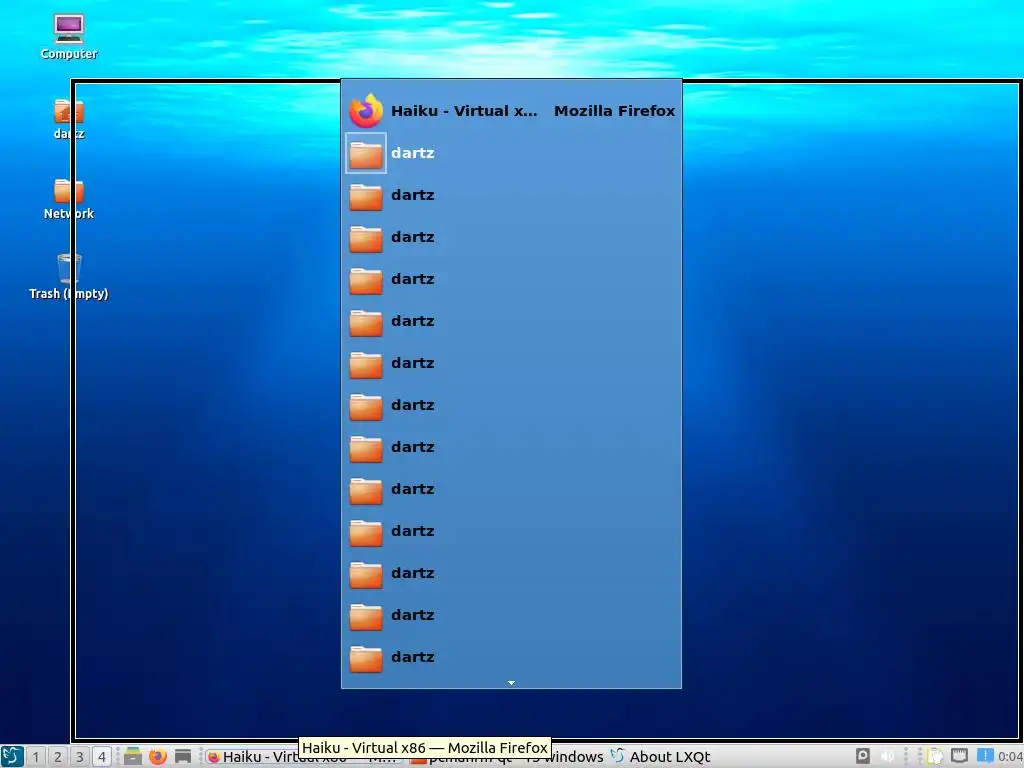Screen dimensions: 1024x768
Task: Open the Computer desktop icon
Action: tap(69, 37)
